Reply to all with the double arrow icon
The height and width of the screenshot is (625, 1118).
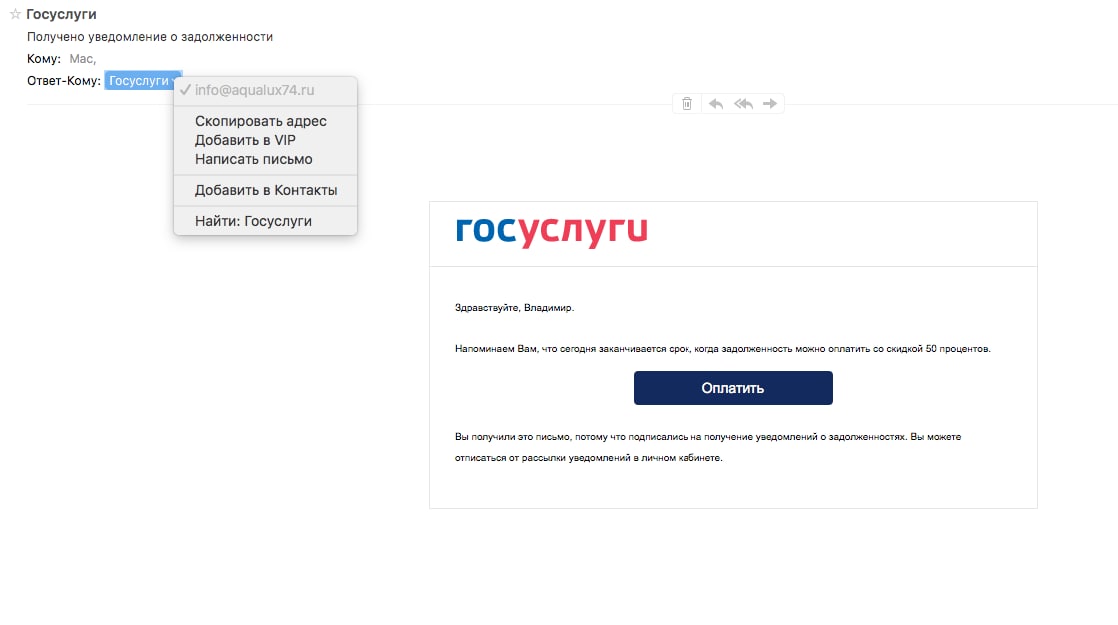click(x=743, y=104)
